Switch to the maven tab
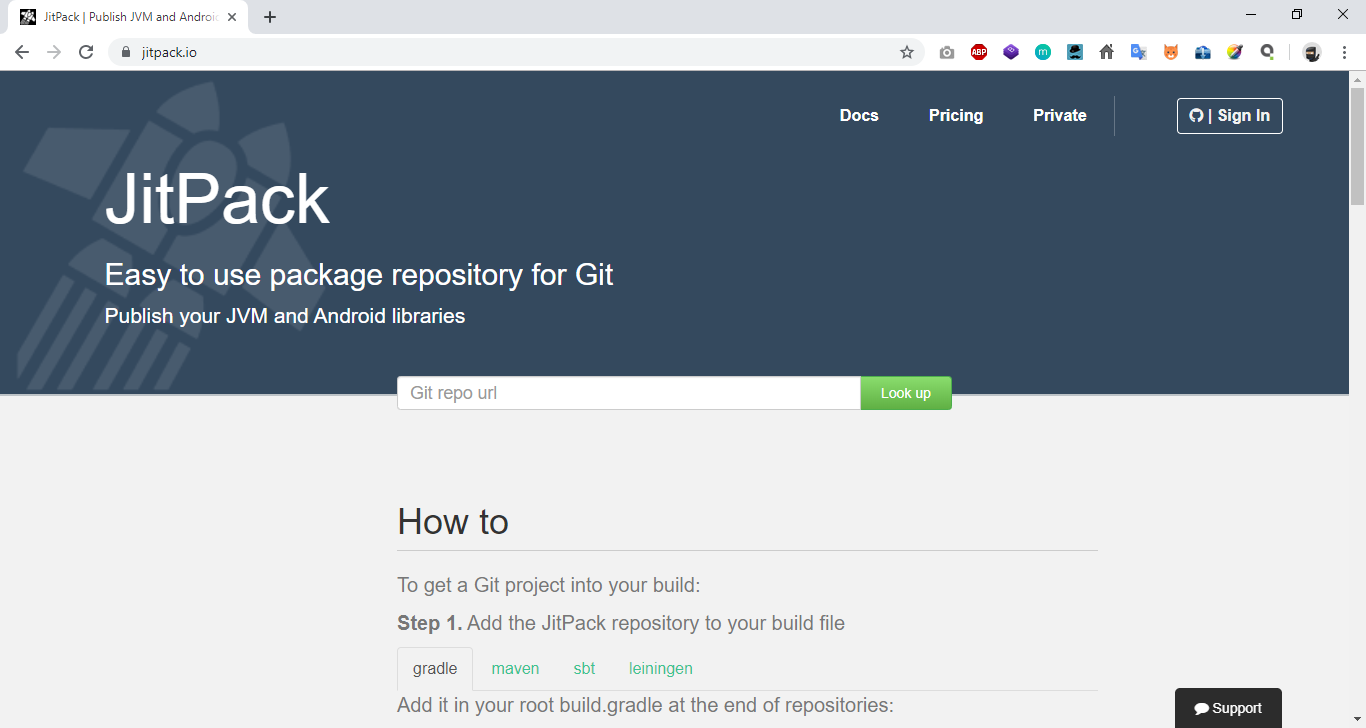Screen dimensions: 1366x728 point(515,668)
